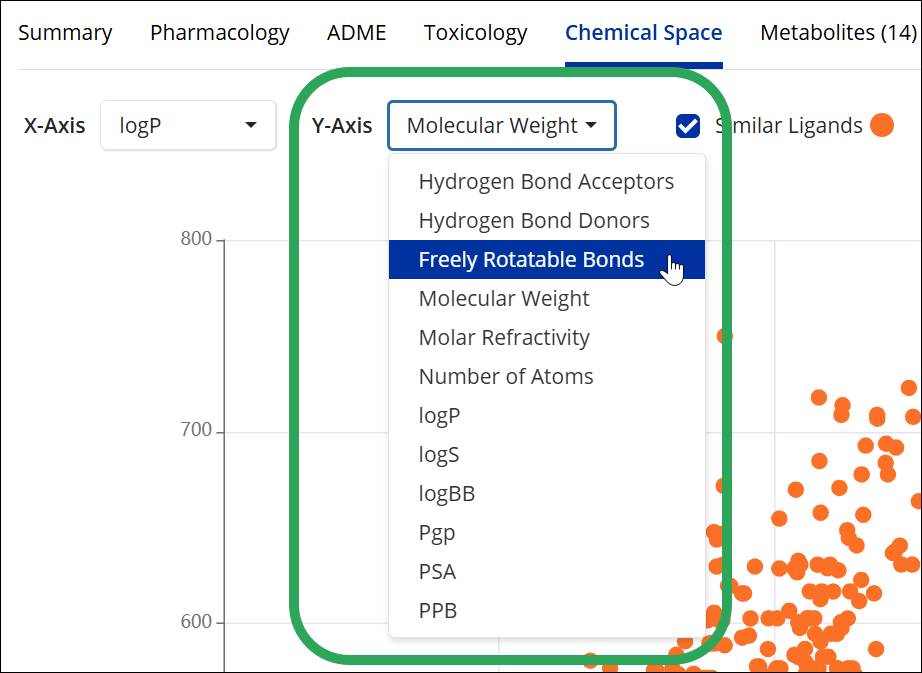Choose Molar Refractivity option

504,338
